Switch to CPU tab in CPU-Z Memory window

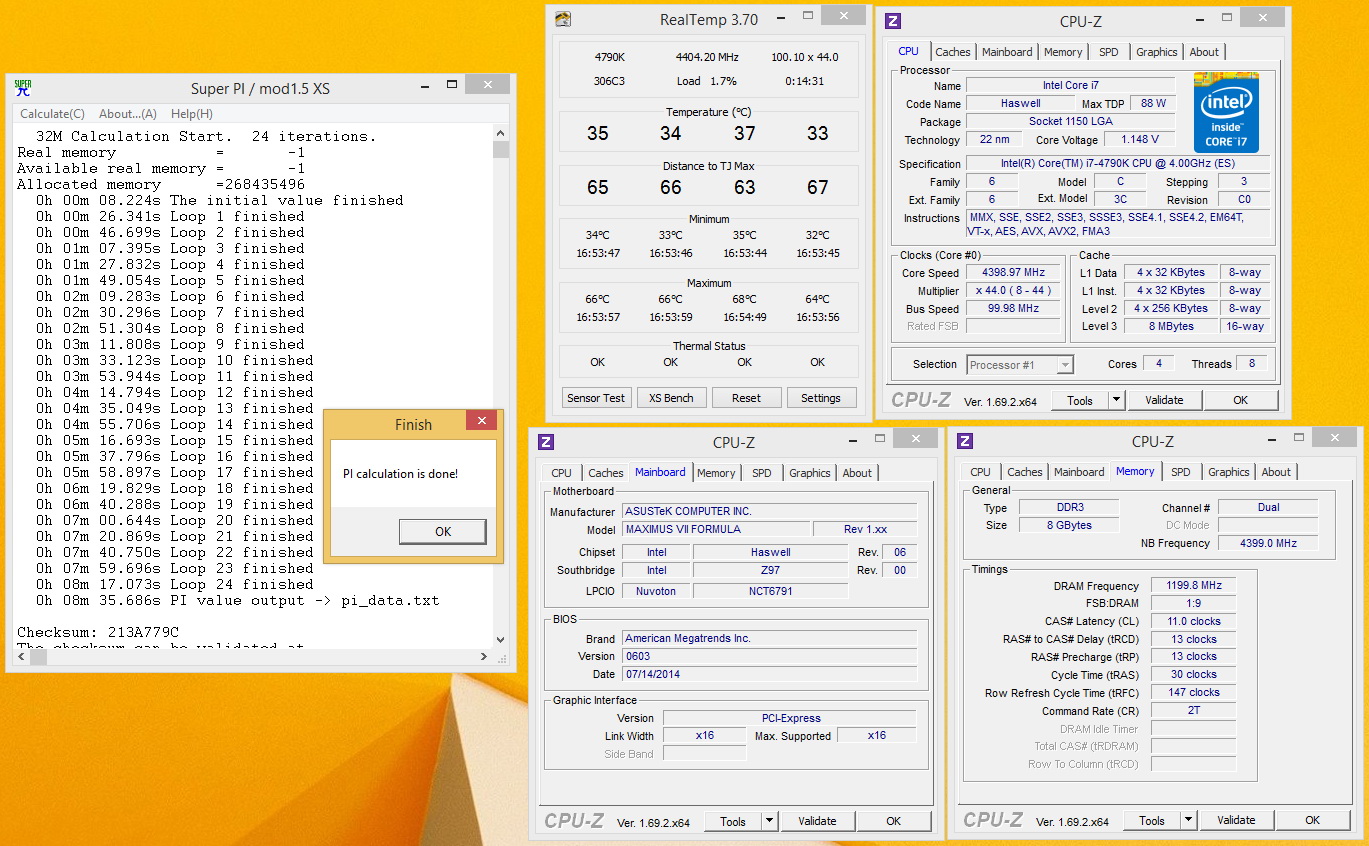click(x=980, y=472)
